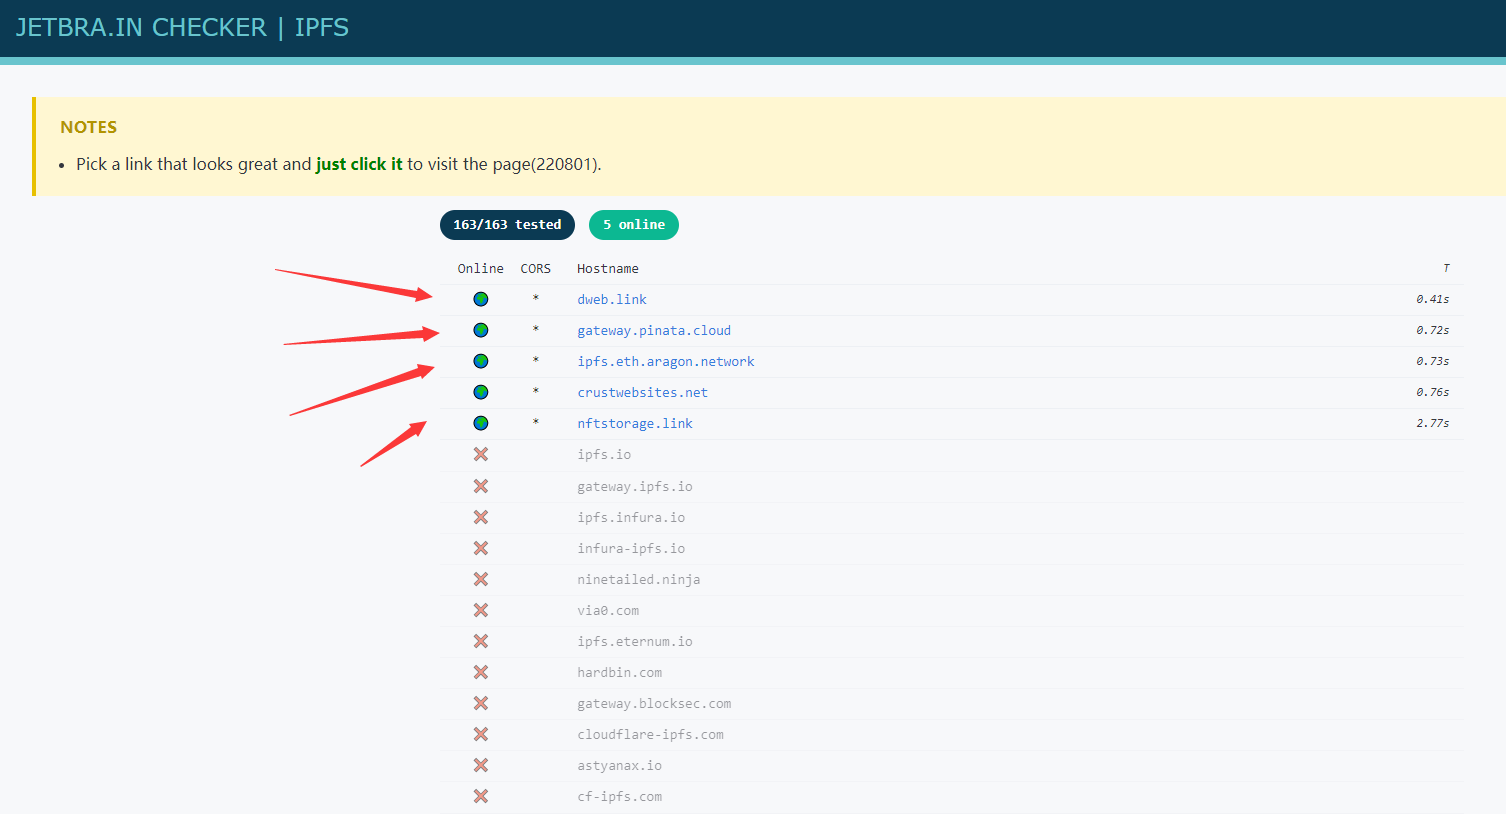Click the gateway.blocksec.com hostname
Screen dimensions: 1506x814
[654, 703]
